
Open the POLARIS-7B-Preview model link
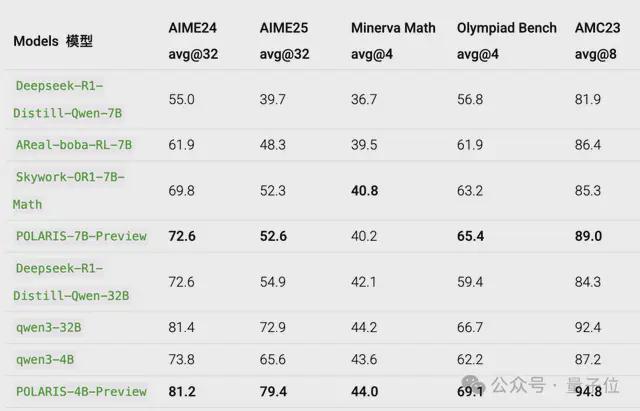click(81, 236)
